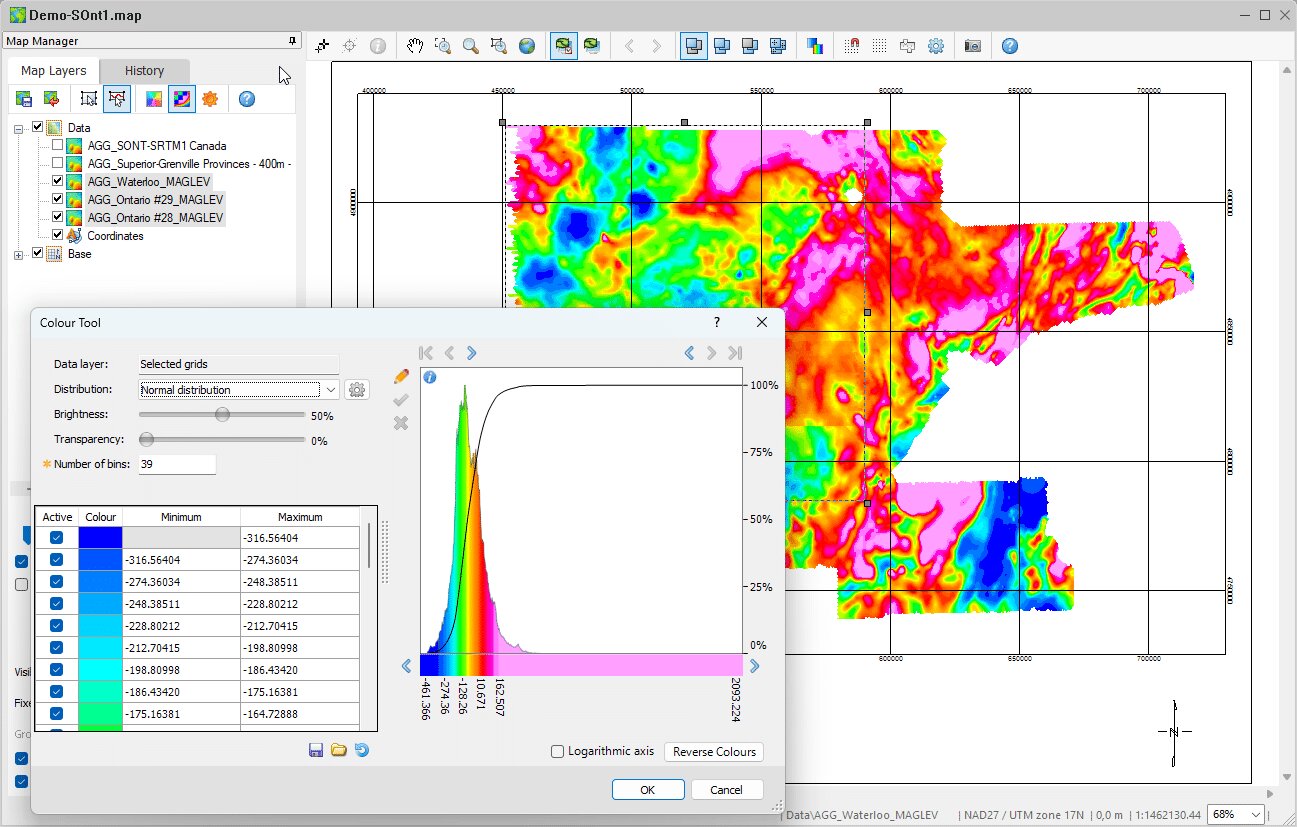Click the Brightness slider handle
Image resolution: width=1297 pixels, height=827 pixels.
point(222,415)
